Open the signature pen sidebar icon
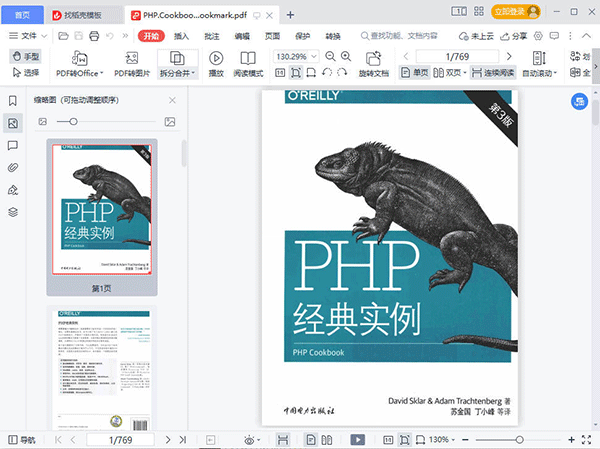Screen dimensions: 600x449 [13, 190]
